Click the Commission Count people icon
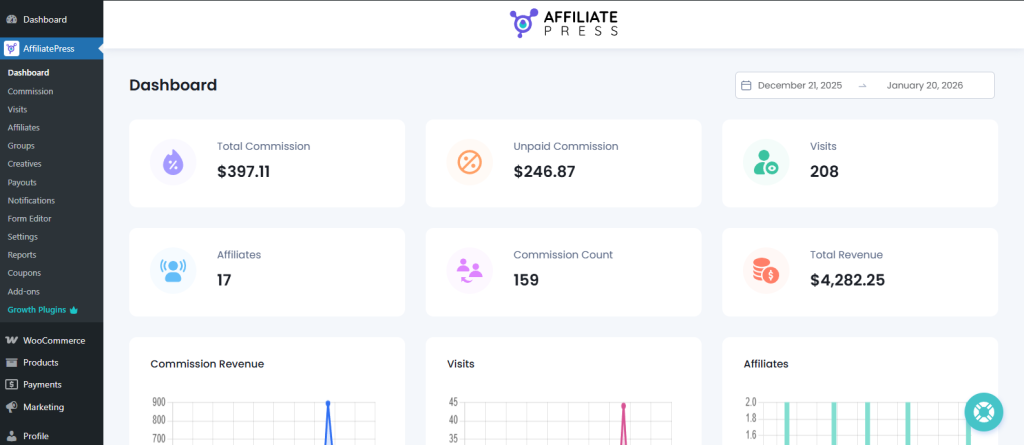 [x=470, y=271]
